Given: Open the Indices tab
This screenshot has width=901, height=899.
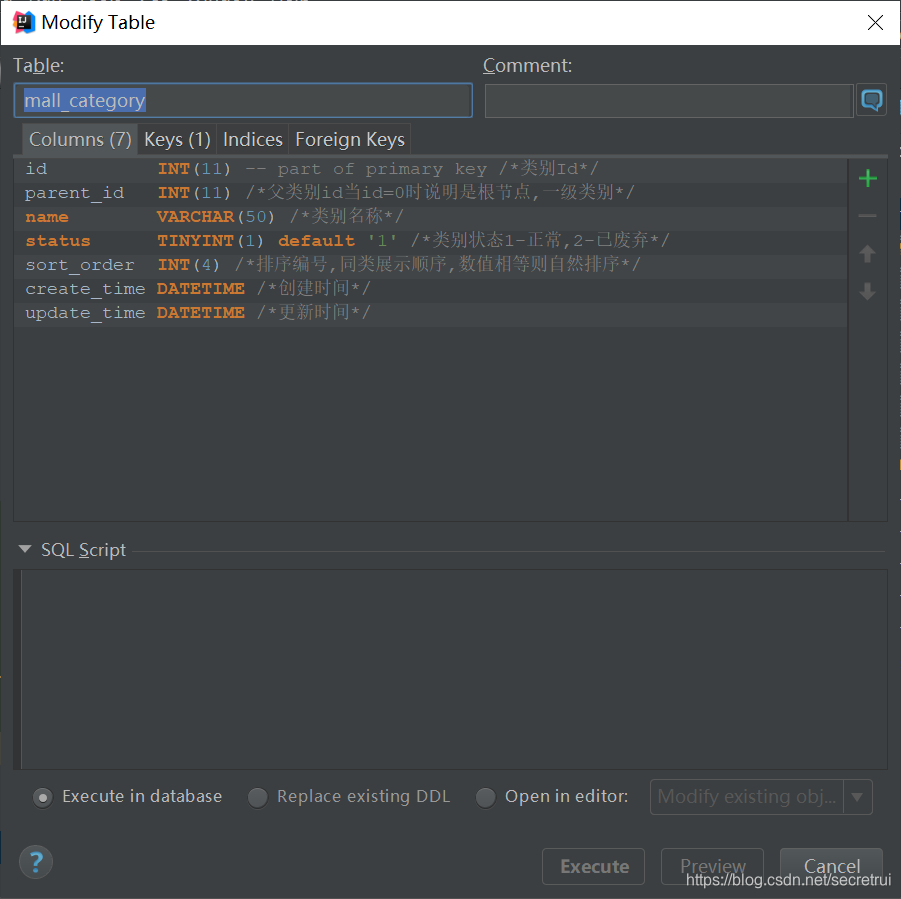Looking at the screenshot, I should pyautogui.click(x=252, y=139).
